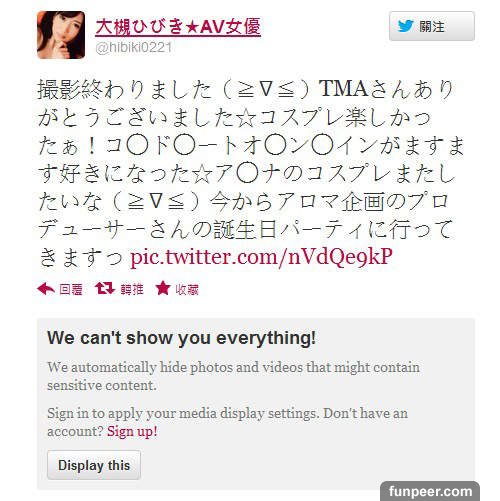Click the Japanese tweet body text
Image resolution: width=500 pixels, height=501 pixels.
click(x=251, y=173)
